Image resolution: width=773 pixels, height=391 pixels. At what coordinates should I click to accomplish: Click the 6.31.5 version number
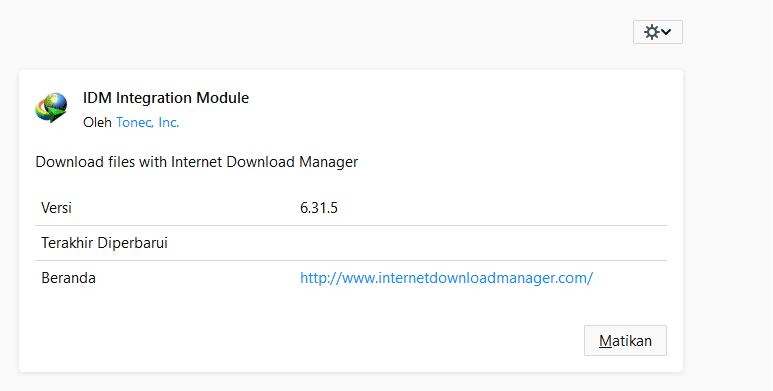[319, 208]
